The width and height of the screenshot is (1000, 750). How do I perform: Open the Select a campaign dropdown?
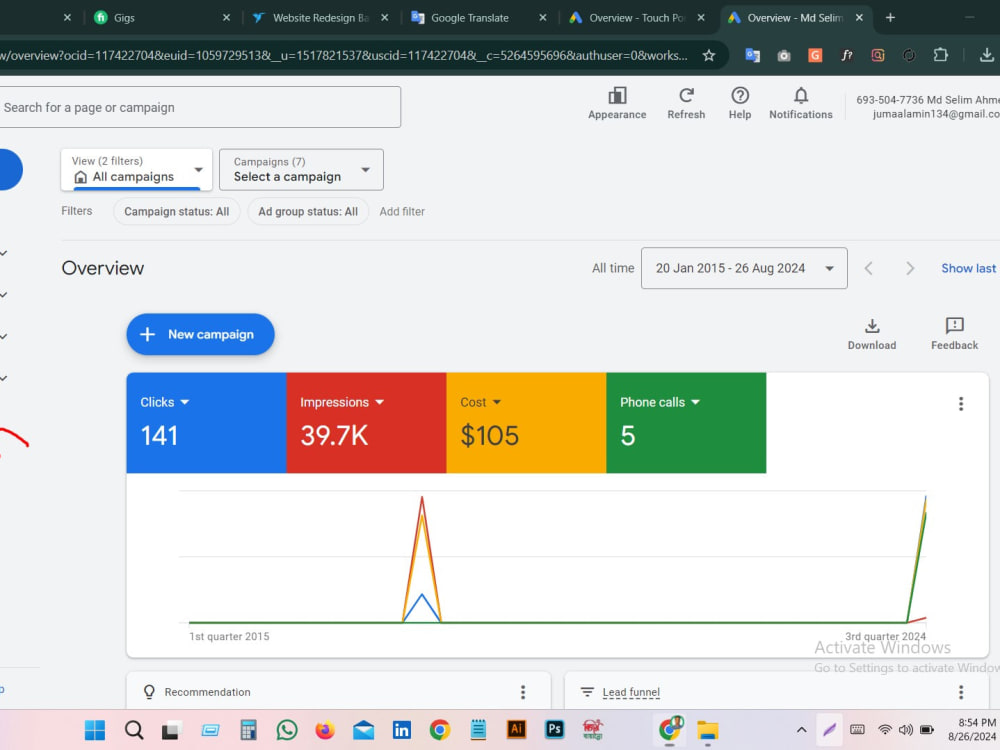301,170
